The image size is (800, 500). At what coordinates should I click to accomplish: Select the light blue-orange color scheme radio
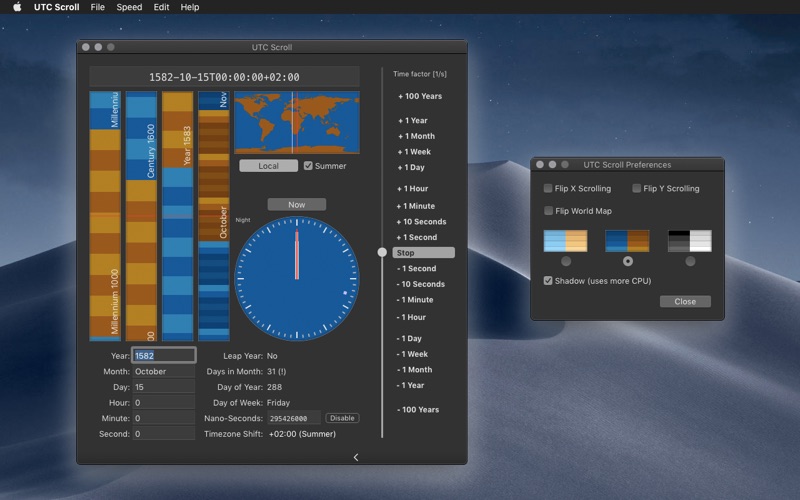[566, 261]
